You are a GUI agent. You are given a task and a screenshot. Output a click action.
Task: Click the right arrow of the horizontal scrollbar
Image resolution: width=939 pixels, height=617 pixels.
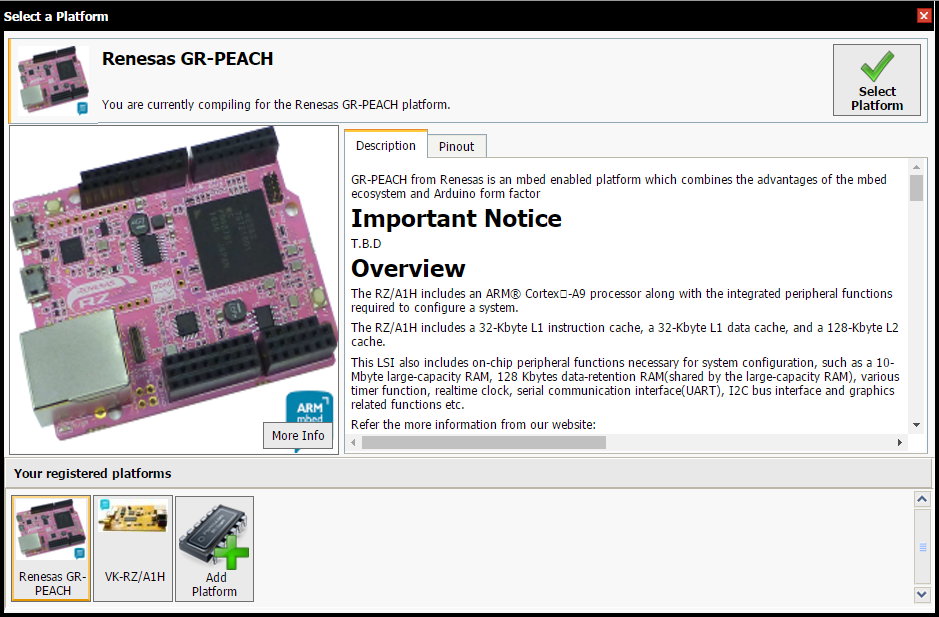901,441
